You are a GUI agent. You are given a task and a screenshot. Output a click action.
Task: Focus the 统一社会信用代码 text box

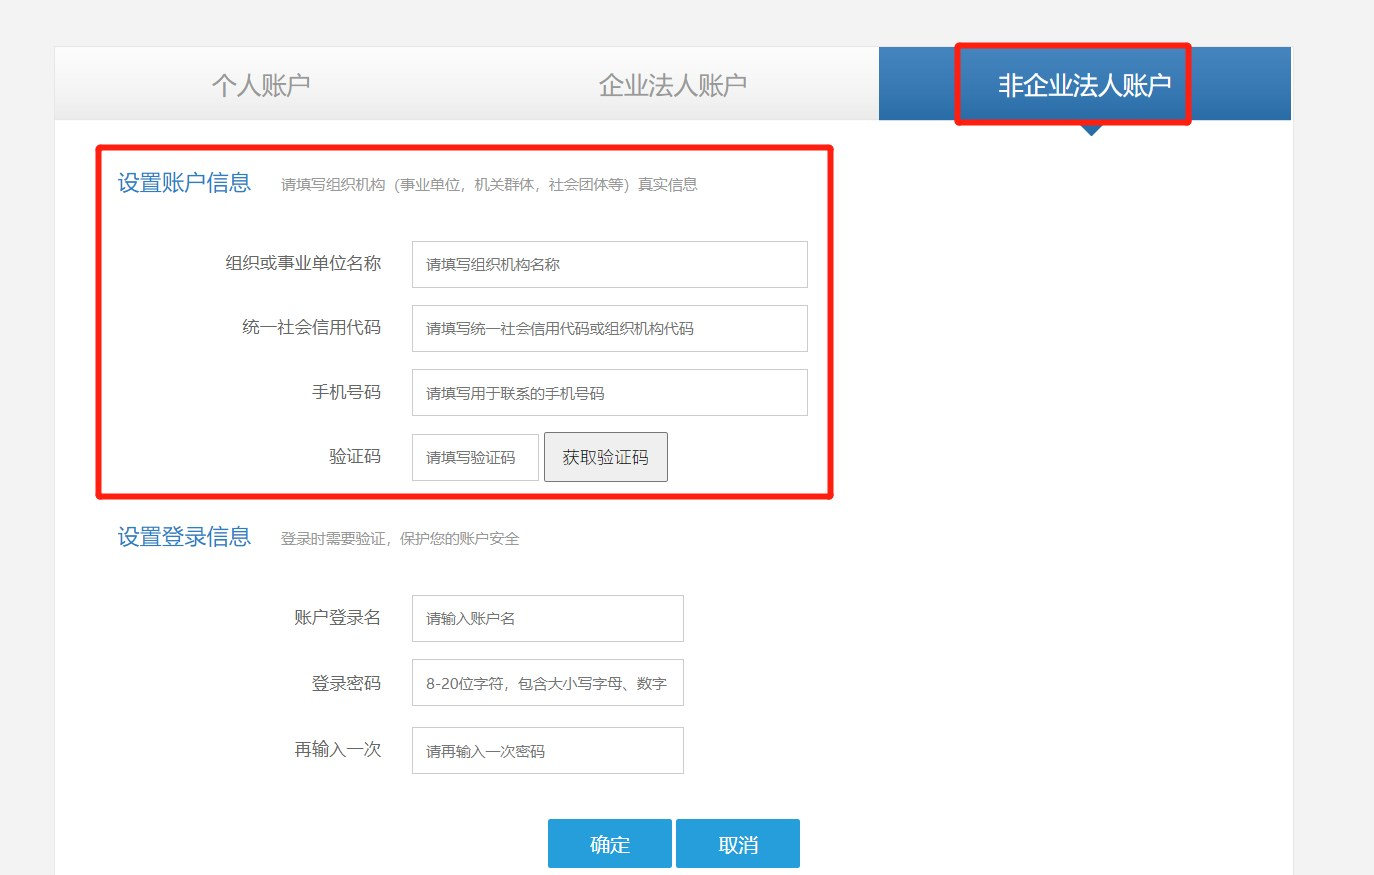[x=609, y=328]
